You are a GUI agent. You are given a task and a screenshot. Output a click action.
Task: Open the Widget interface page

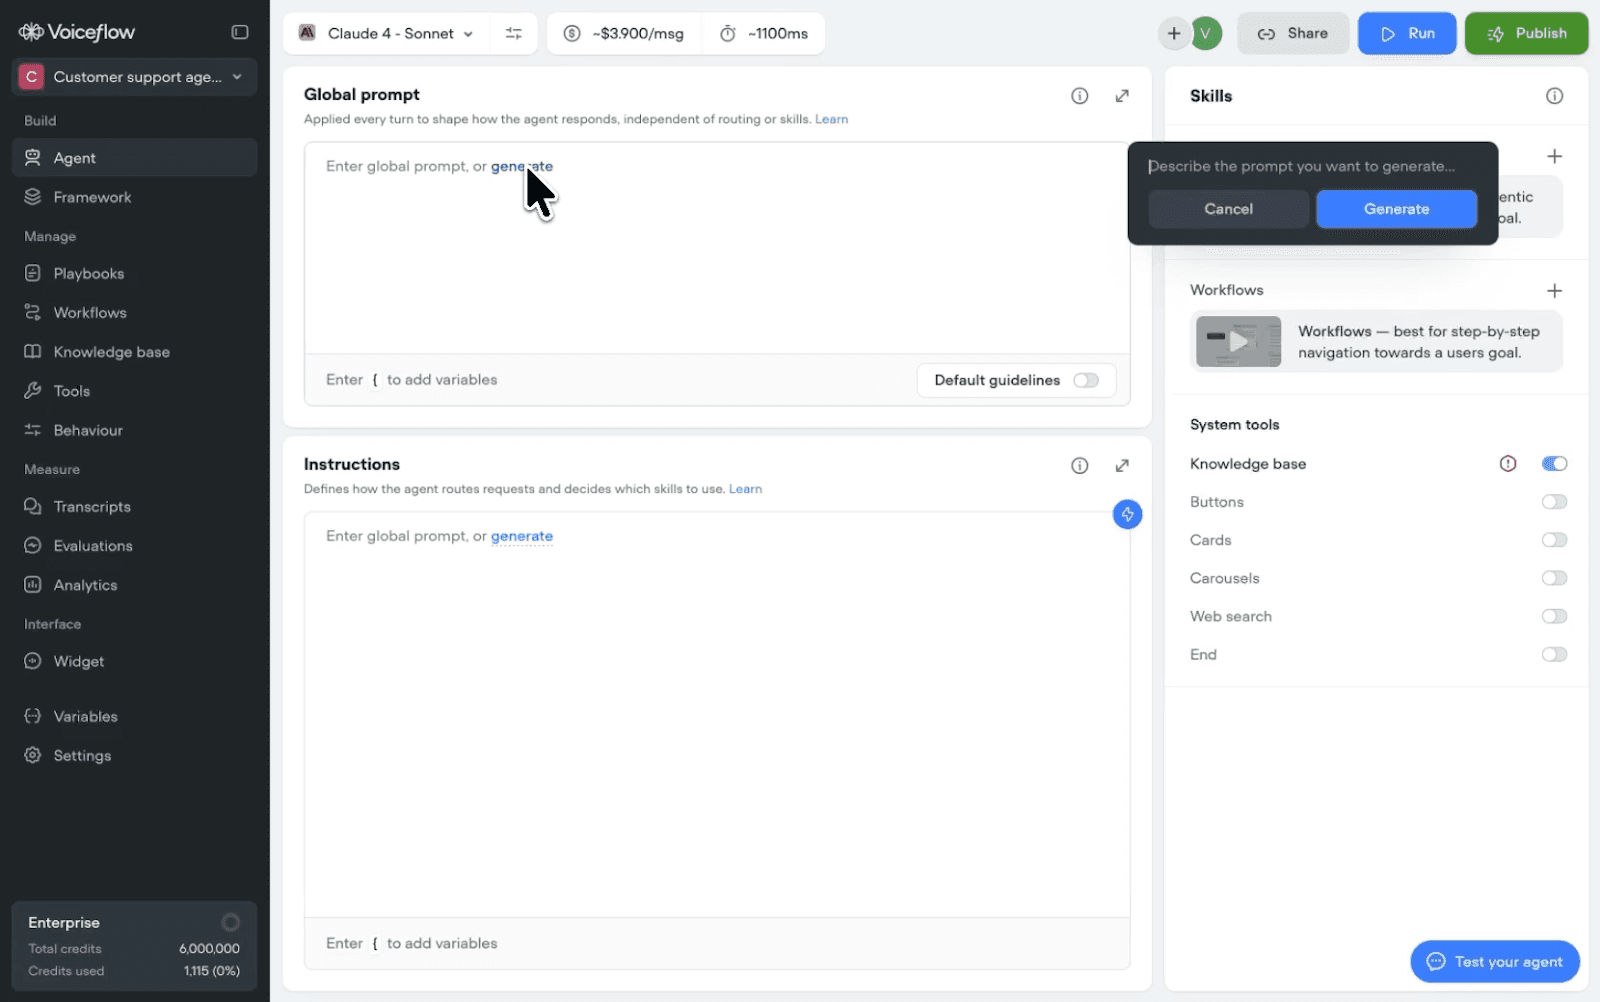(x=134, y=661)
